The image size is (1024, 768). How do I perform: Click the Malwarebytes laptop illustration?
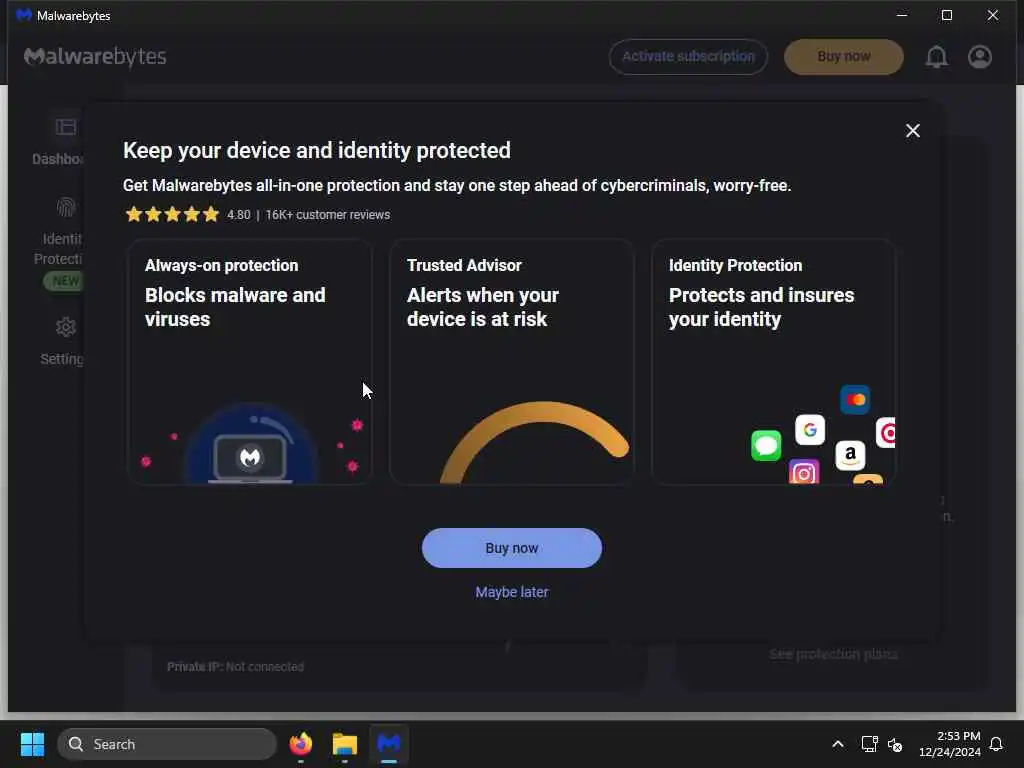tap(250, 458)
